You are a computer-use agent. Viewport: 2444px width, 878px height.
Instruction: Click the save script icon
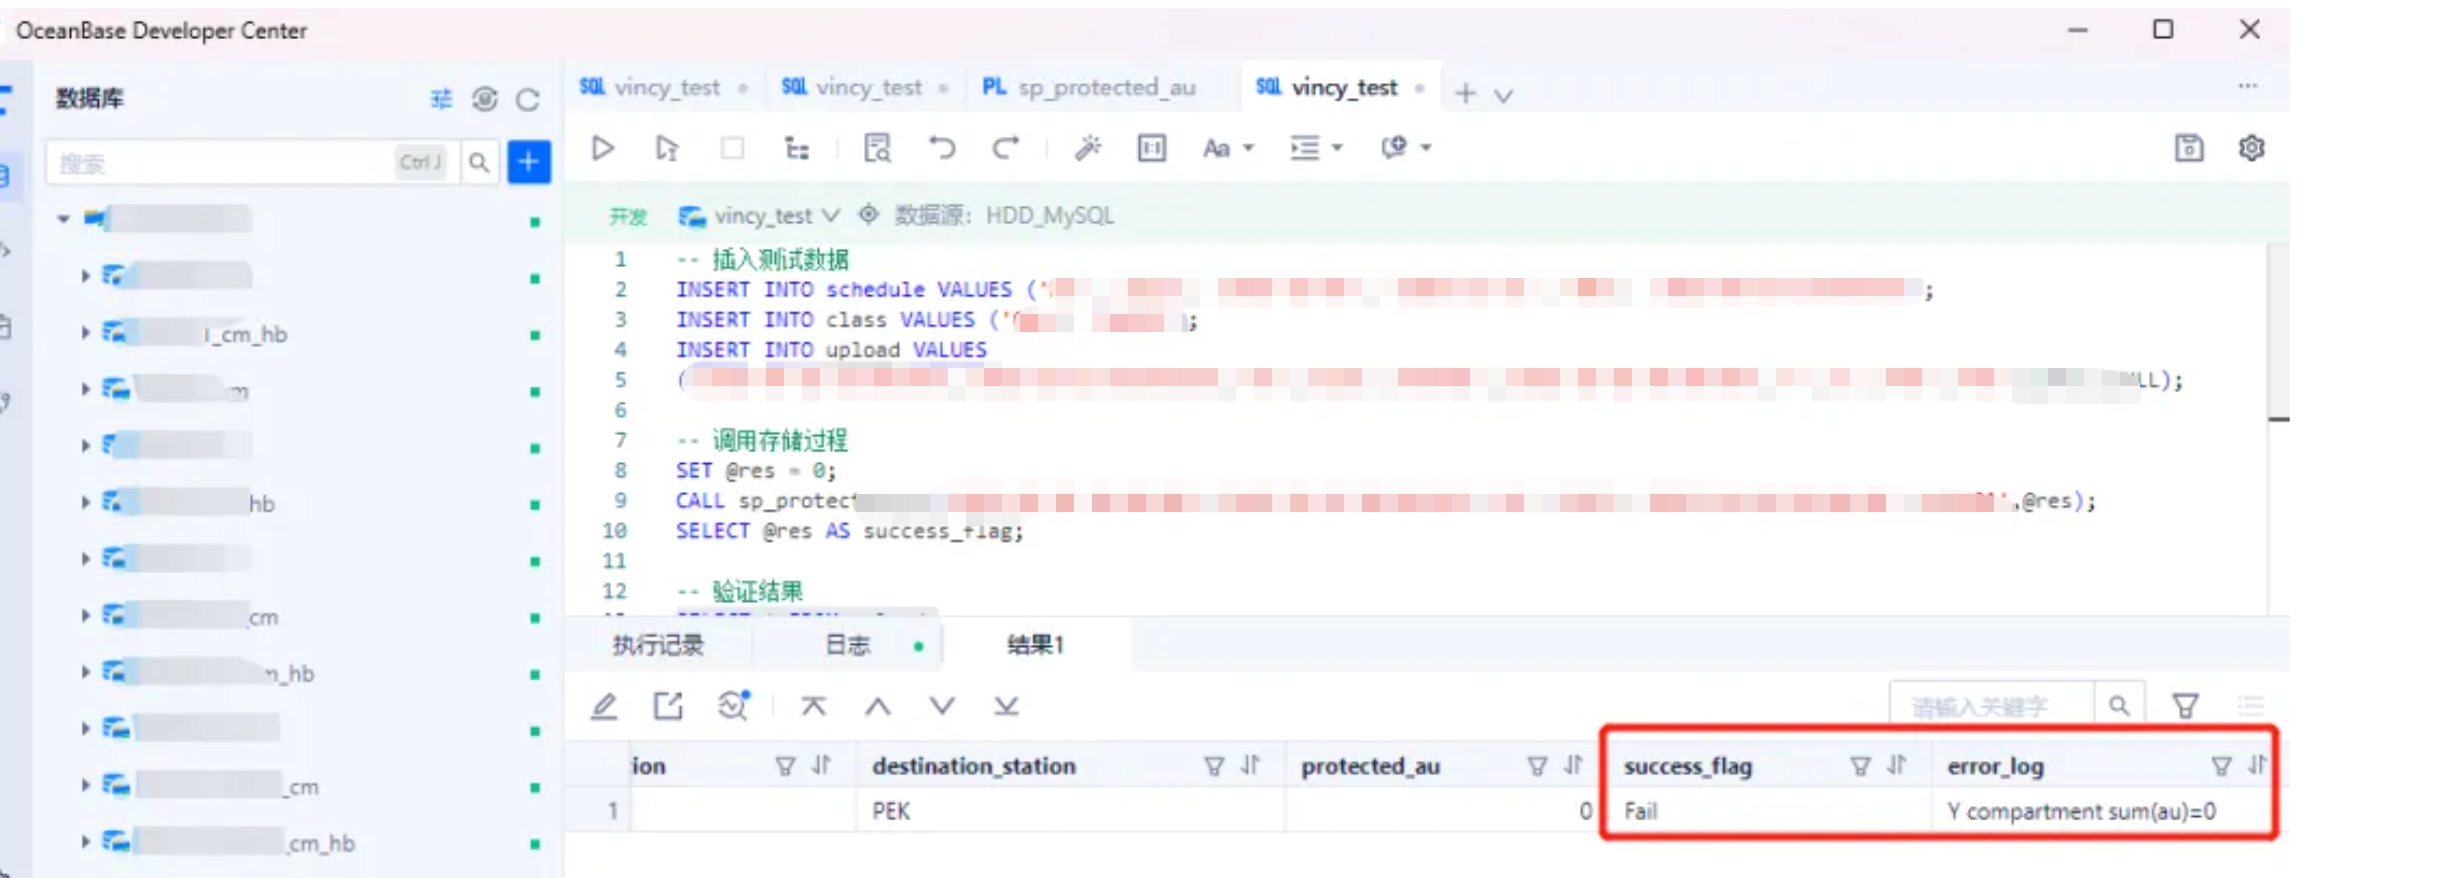coord(2188,149)
